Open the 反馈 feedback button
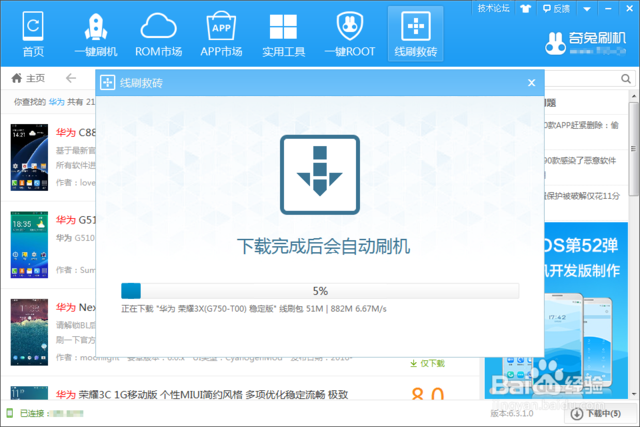Screen dimensions: 640x427 556,8
